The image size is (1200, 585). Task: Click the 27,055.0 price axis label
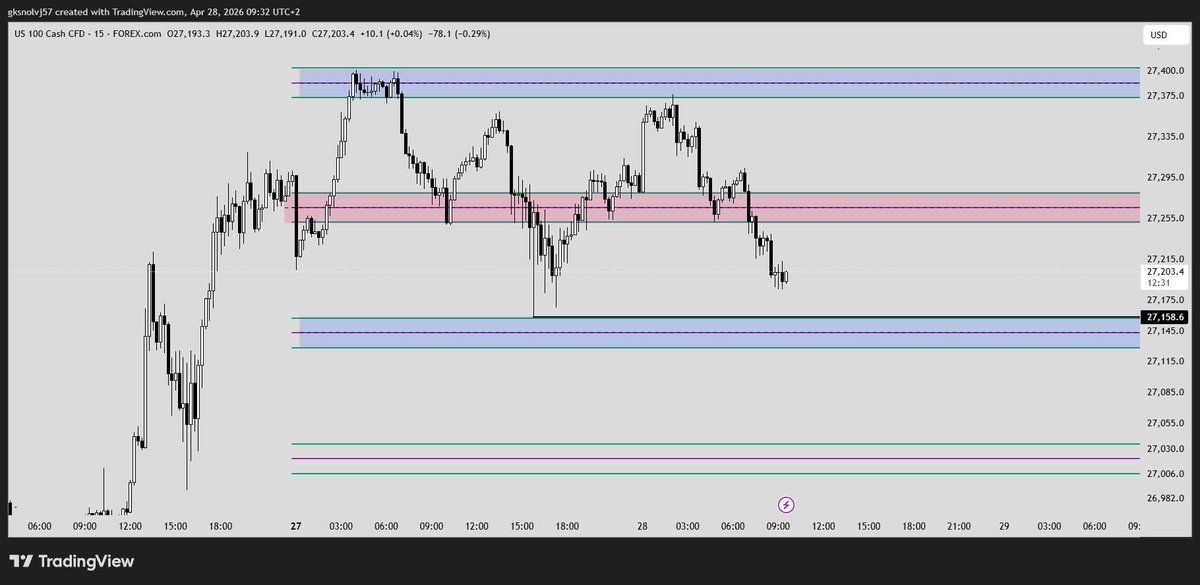(x=1166, y=424)
